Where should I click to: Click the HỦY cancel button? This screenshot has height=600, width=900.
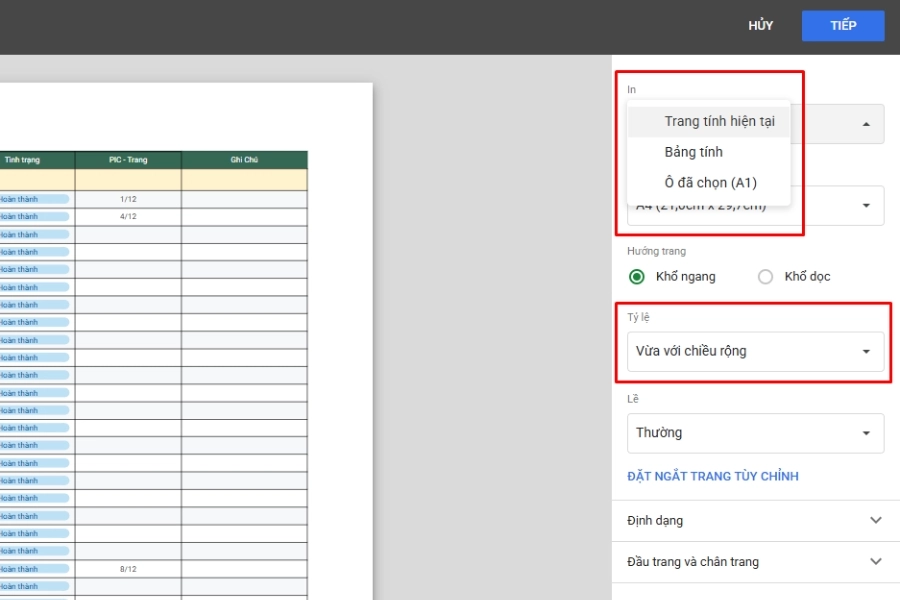[760, 26]
